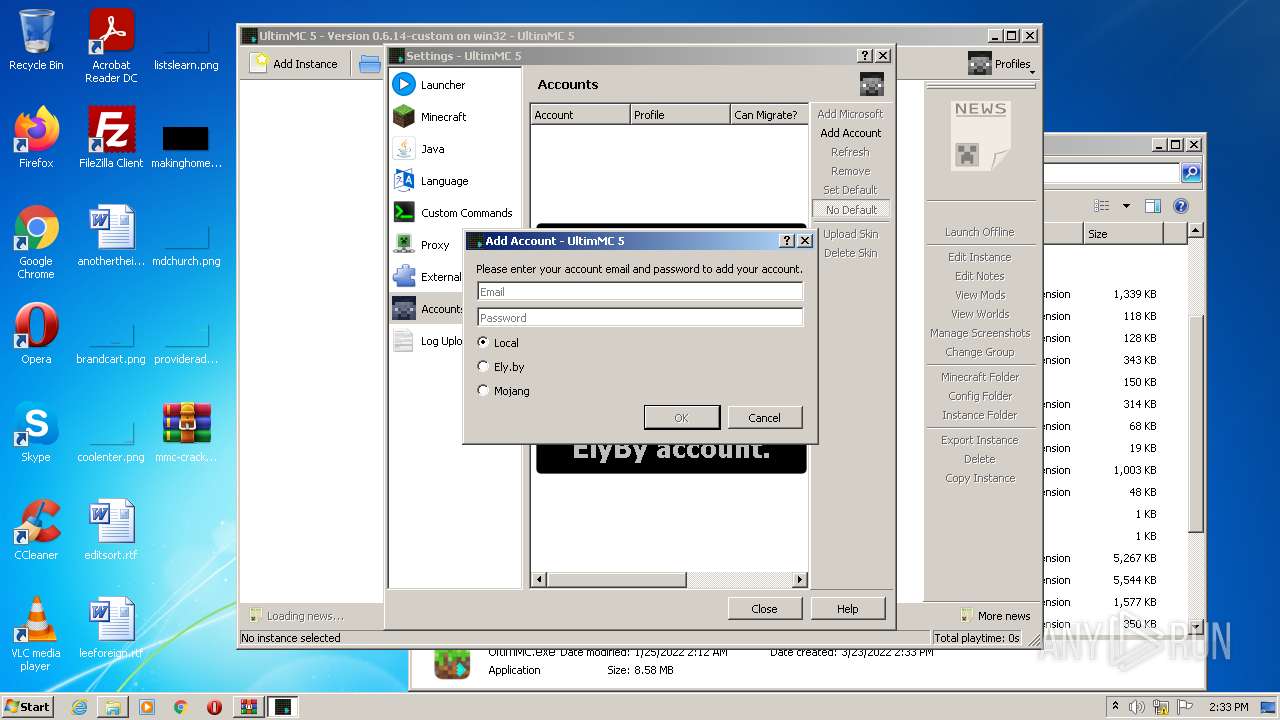Image resolution: width=1280 pixels, height=720 pixels.
Task: Click the Size column header in Explorer
Action: 1124,234
